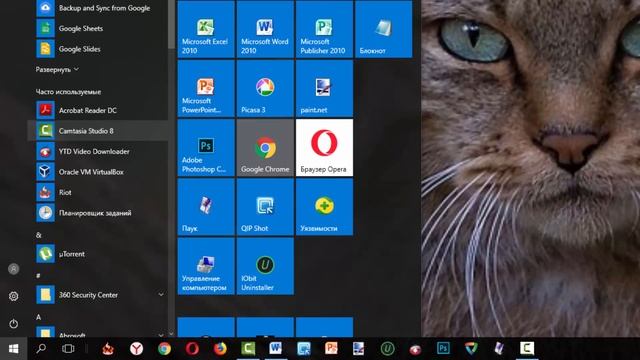Launch the IObit Uninstaller tile

pos(265,266)
